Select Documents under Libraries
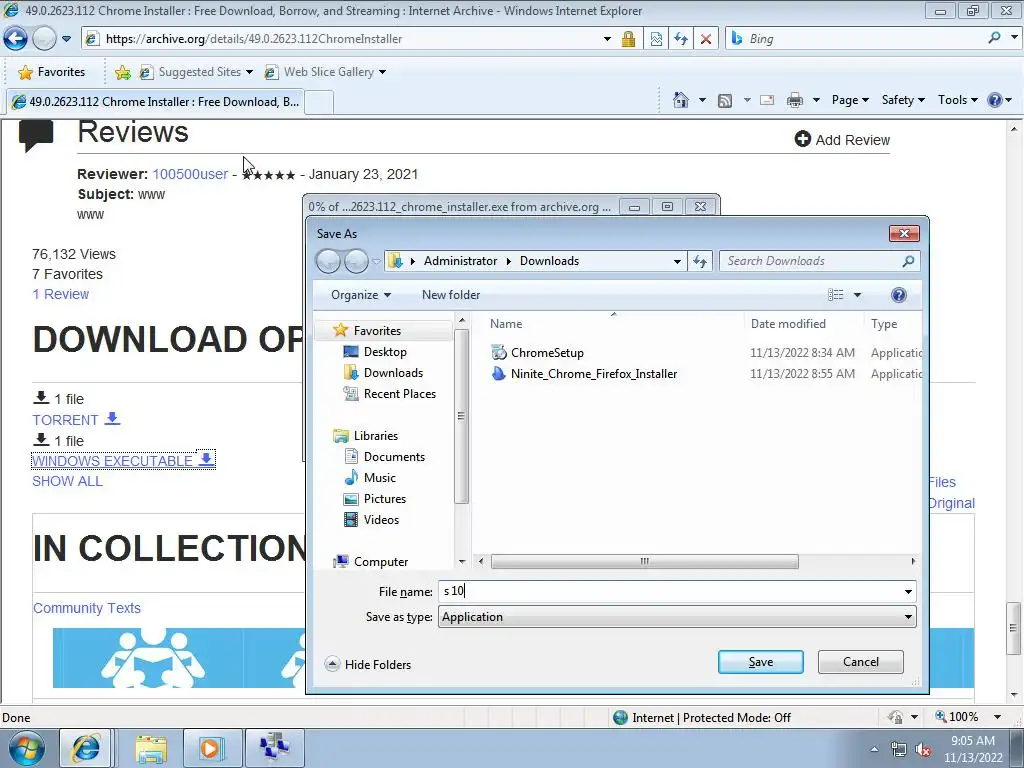The height and width of the screenshot is (768, 1024). click(384, 456)
